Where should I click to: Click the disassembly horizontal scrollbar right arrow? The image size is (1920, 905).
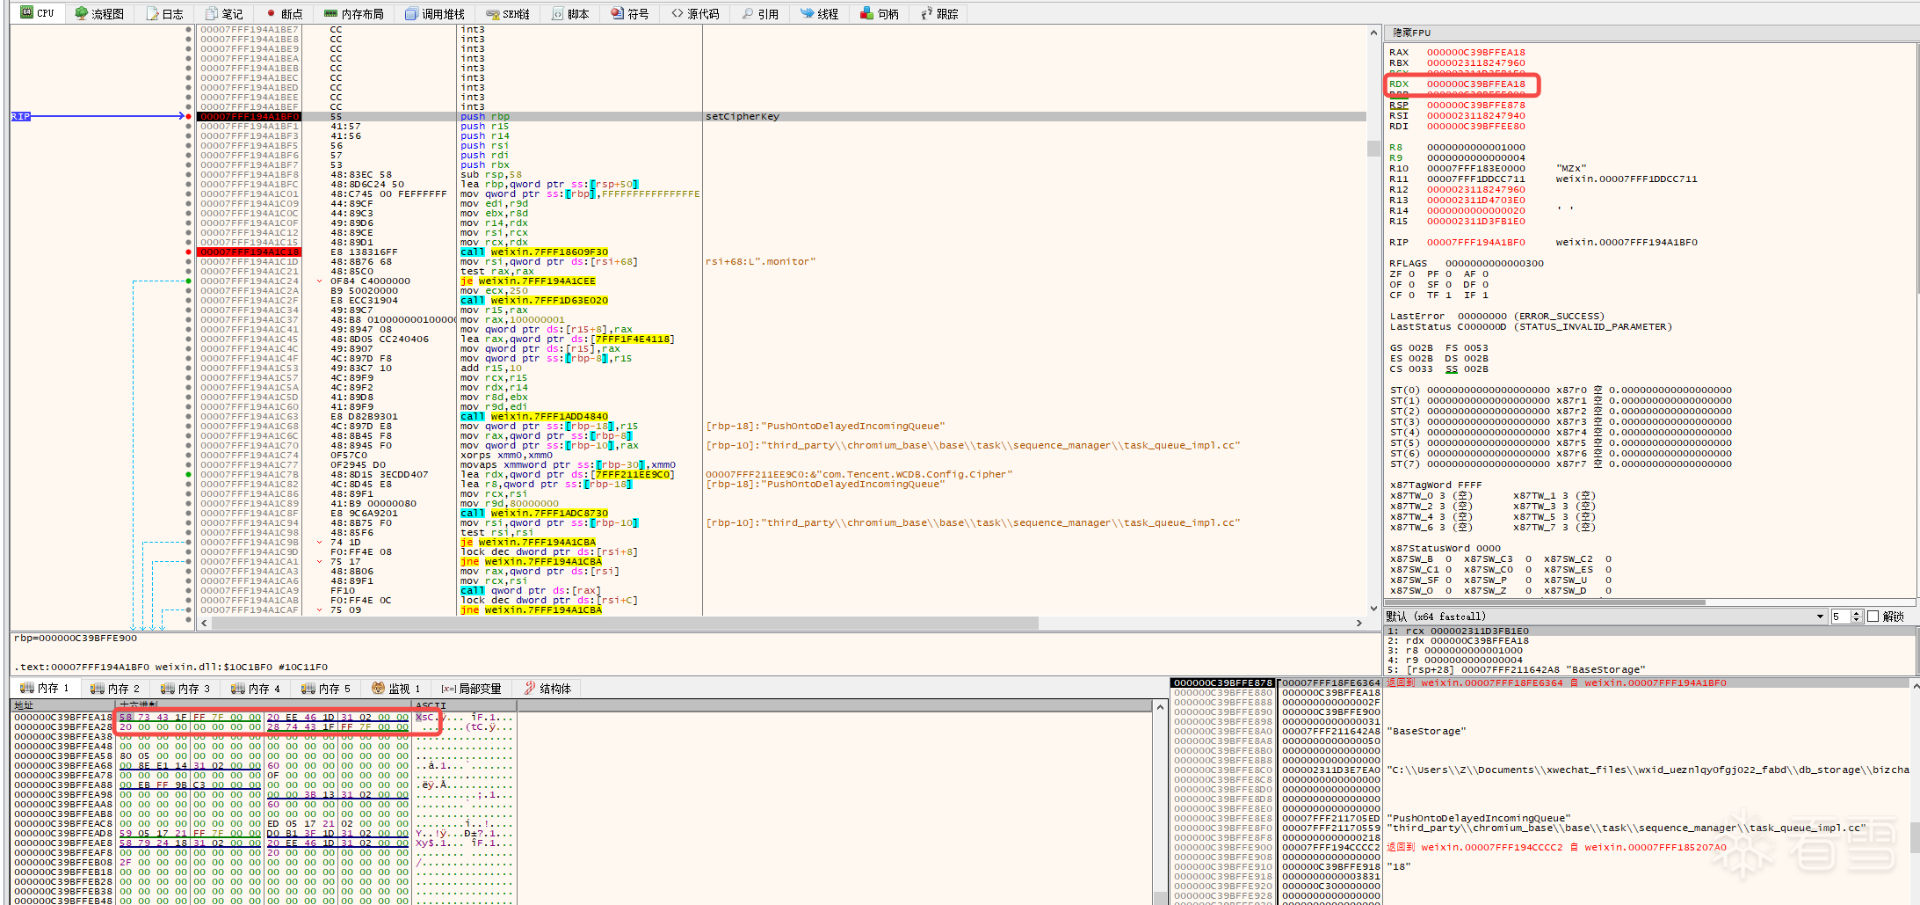click(x=1359, y=623)
